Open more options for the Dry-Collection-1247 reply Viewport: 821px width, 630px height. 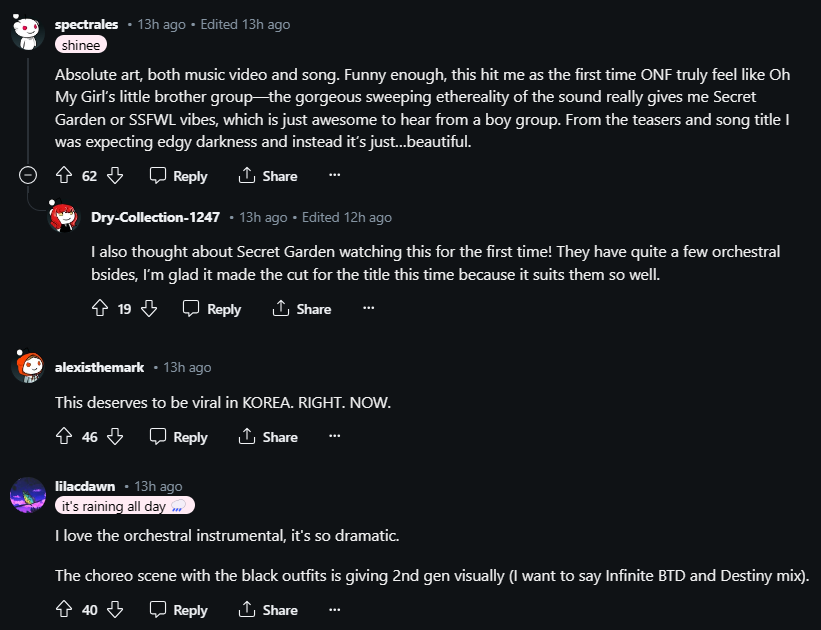[368, 309]
